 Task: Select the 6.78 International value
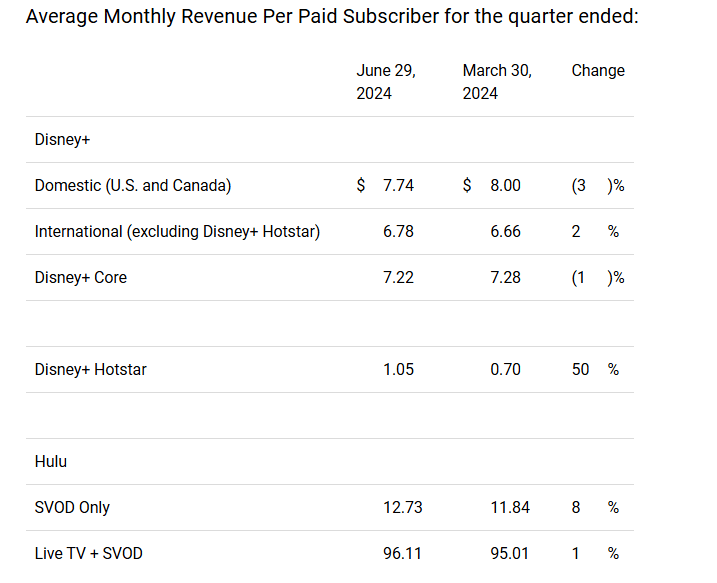tap(398, 231)
